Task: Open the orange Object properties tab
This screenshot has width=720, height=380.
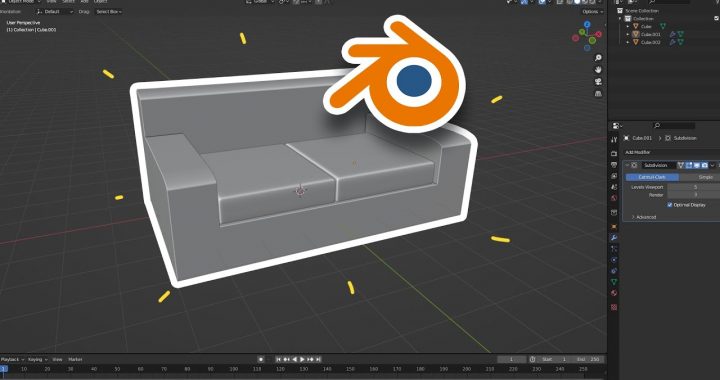Action: (x=614, y=227)
